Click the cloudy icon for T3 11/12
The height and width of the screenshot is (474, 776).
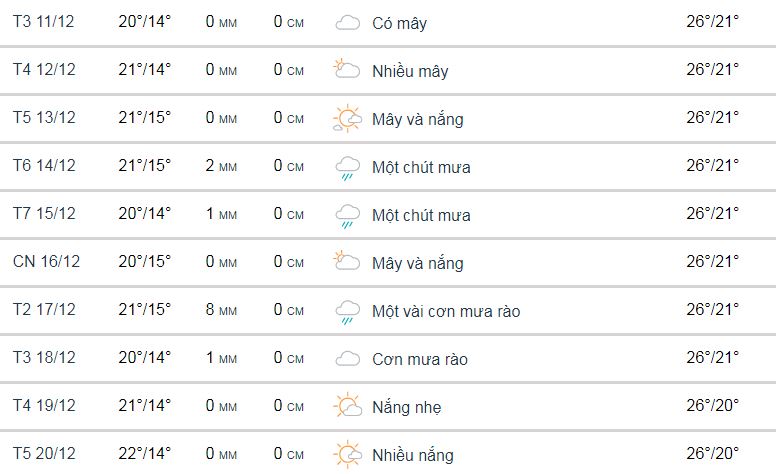(347, 23)
